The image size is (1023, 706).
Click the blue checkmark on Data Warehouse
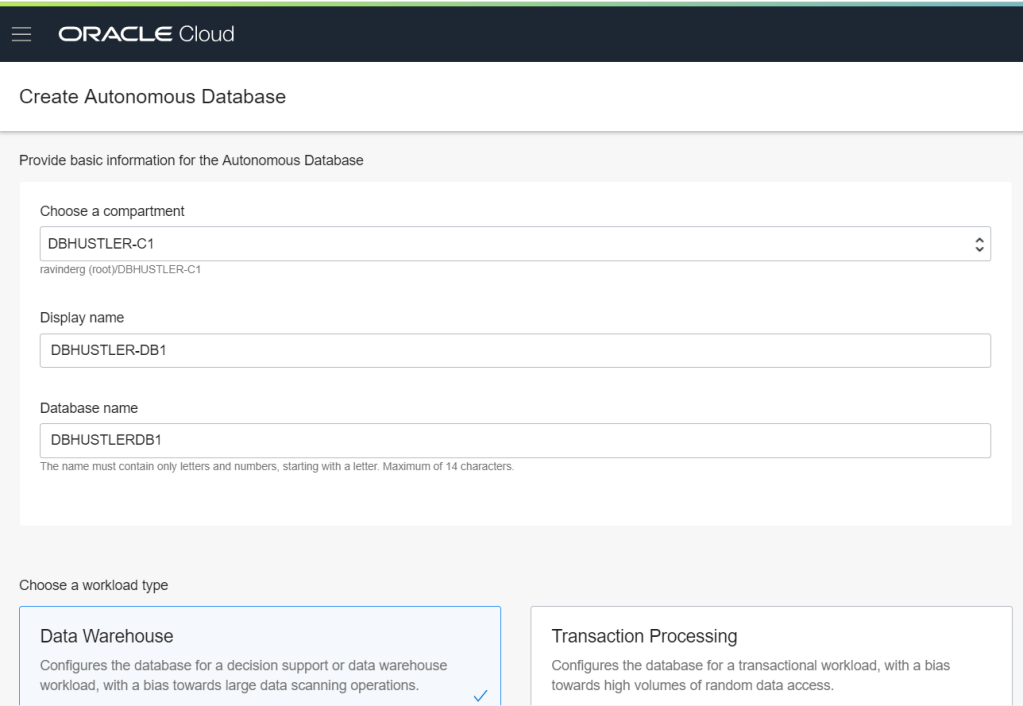point(478,696)
